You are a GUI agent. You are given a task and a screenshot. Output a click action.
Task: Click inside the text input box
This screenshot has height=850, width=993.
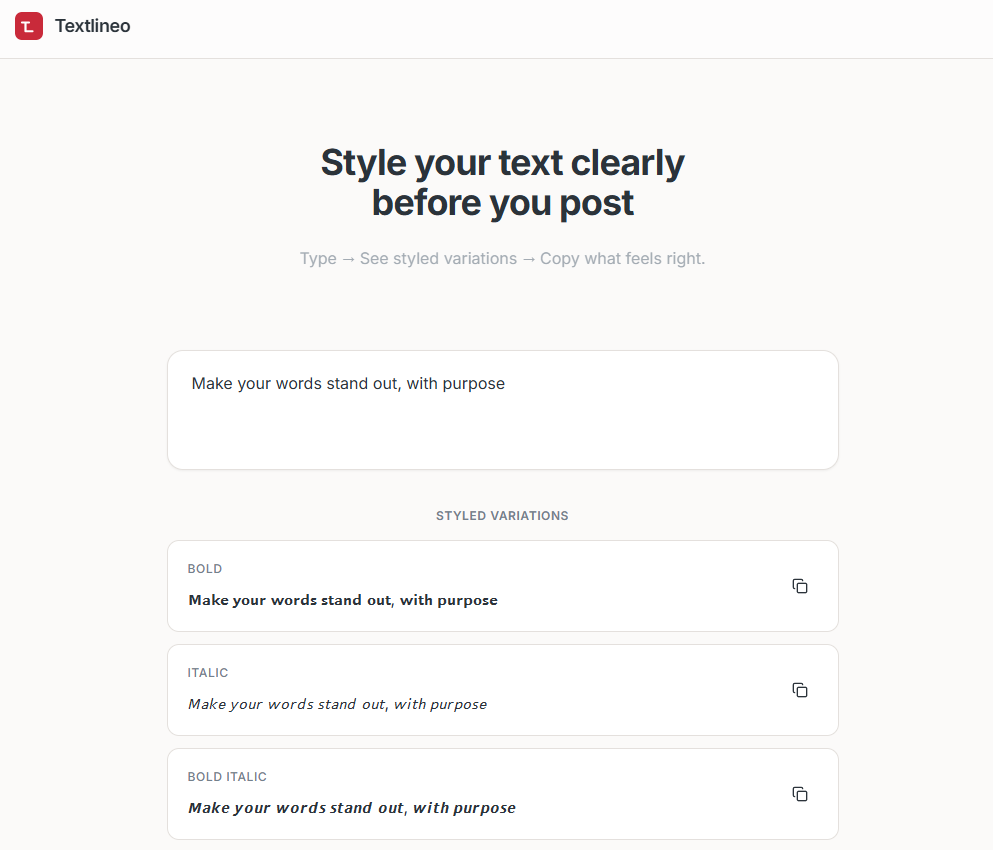tap(502, 410)
